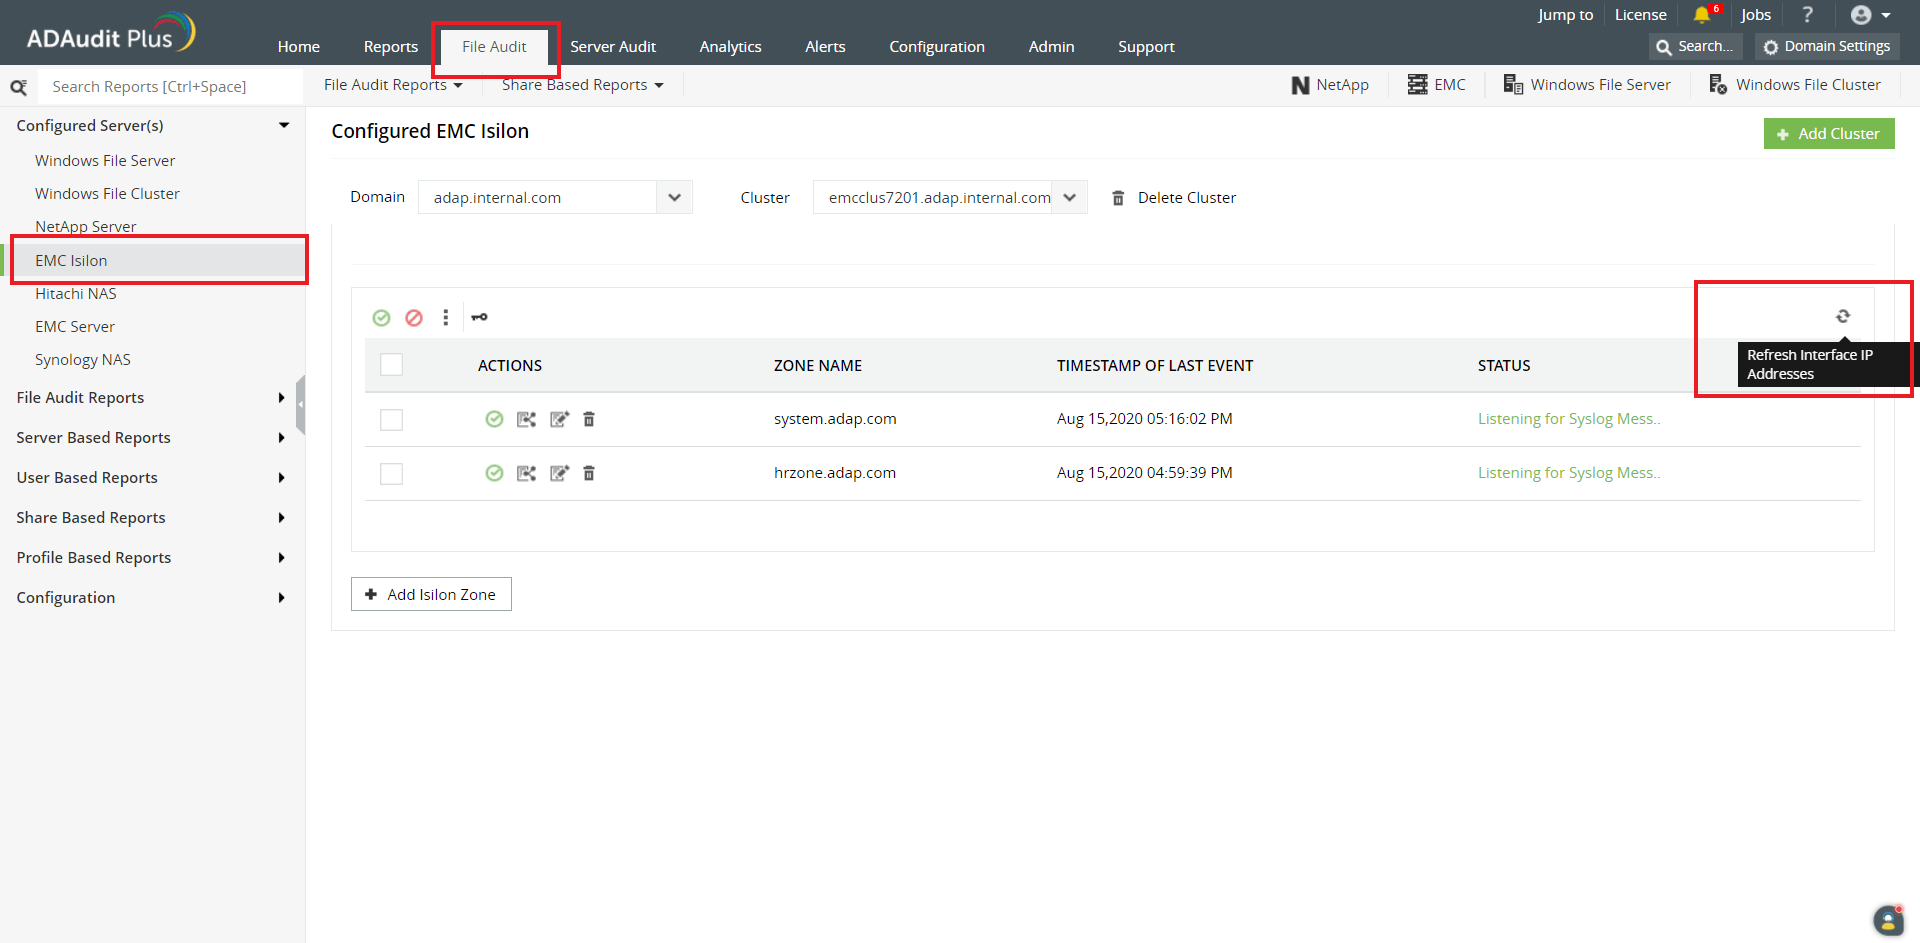Select all zones with the header checkbox
This screenshot has height=943, width=1920.
click(x=391, y=365)
